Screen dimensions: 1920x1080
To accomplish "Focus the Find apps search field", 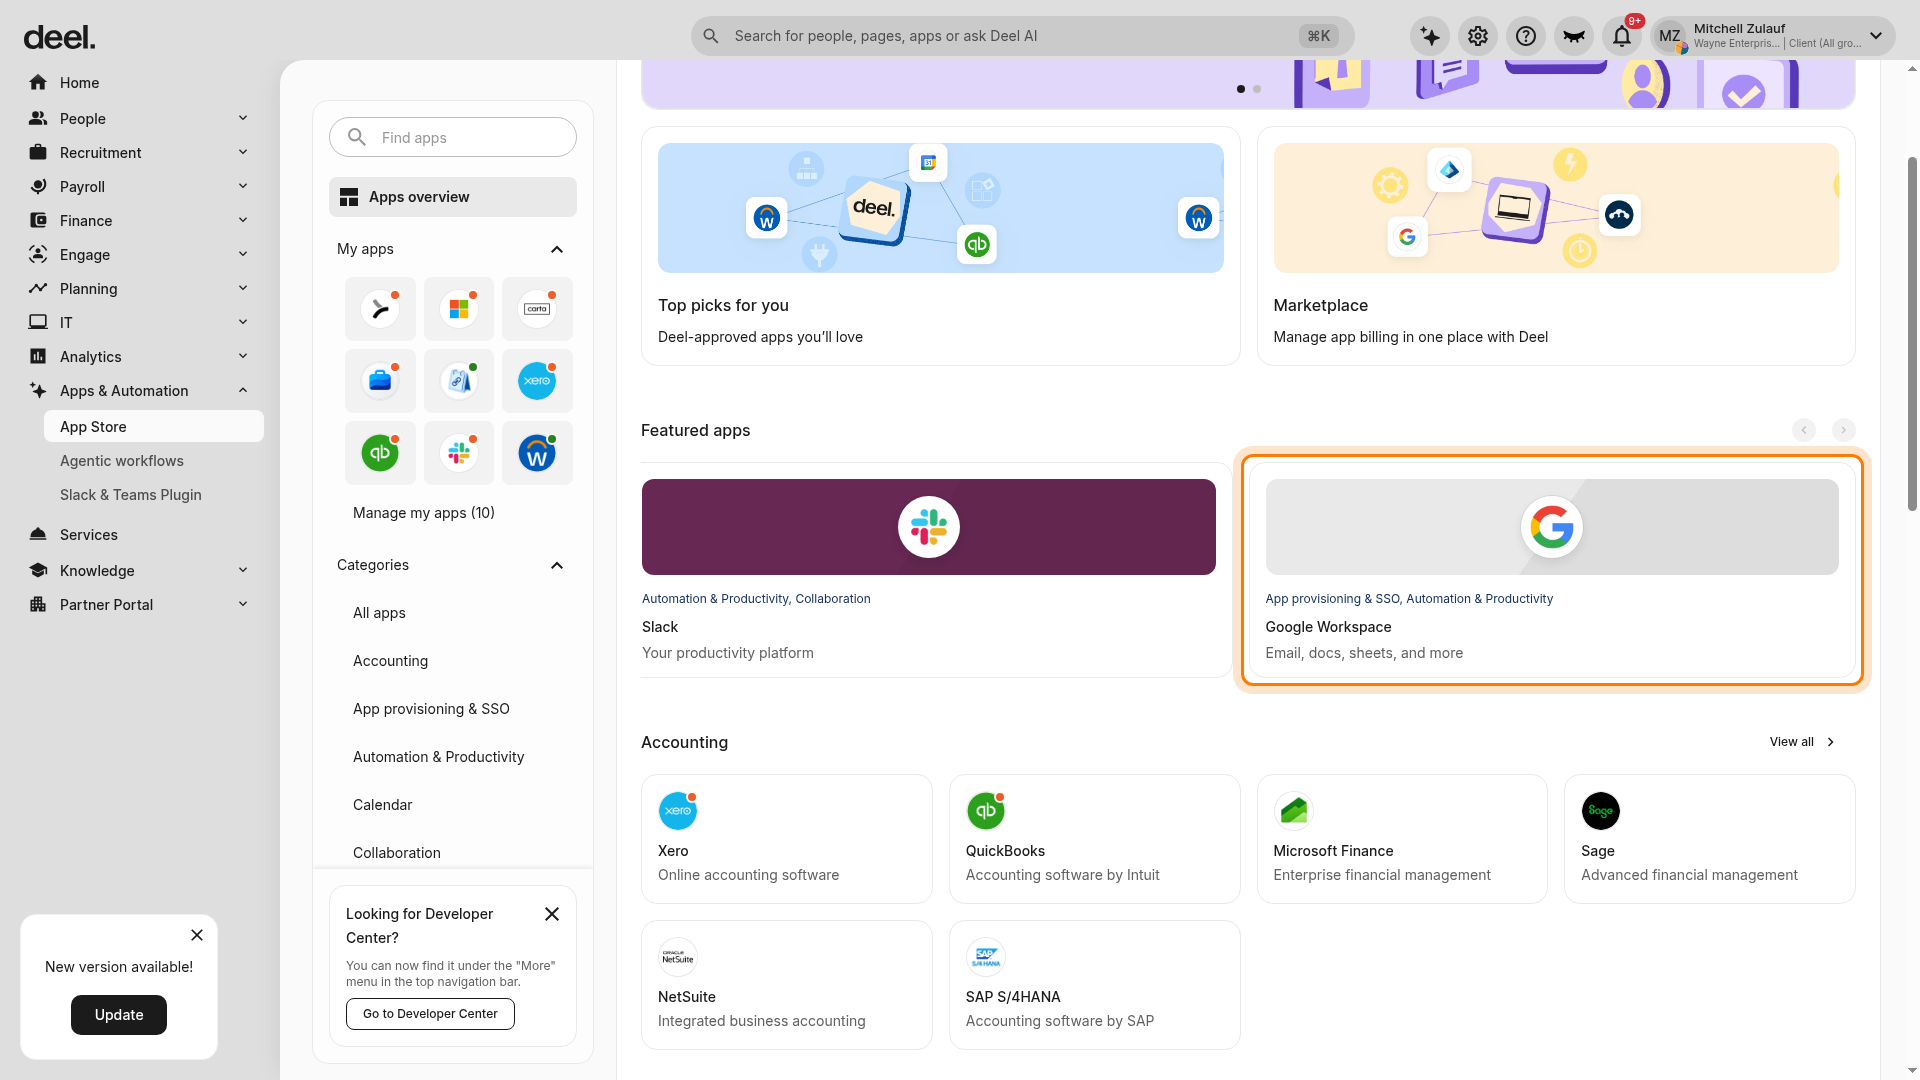I will click(453, 137).
